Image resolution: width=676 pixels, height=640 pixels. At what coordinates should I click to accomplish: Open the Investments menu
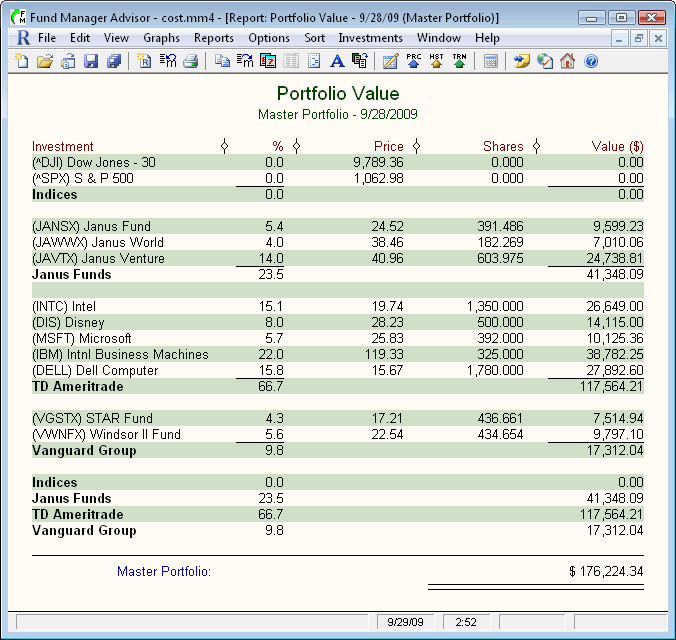click(x=370, y=38)
